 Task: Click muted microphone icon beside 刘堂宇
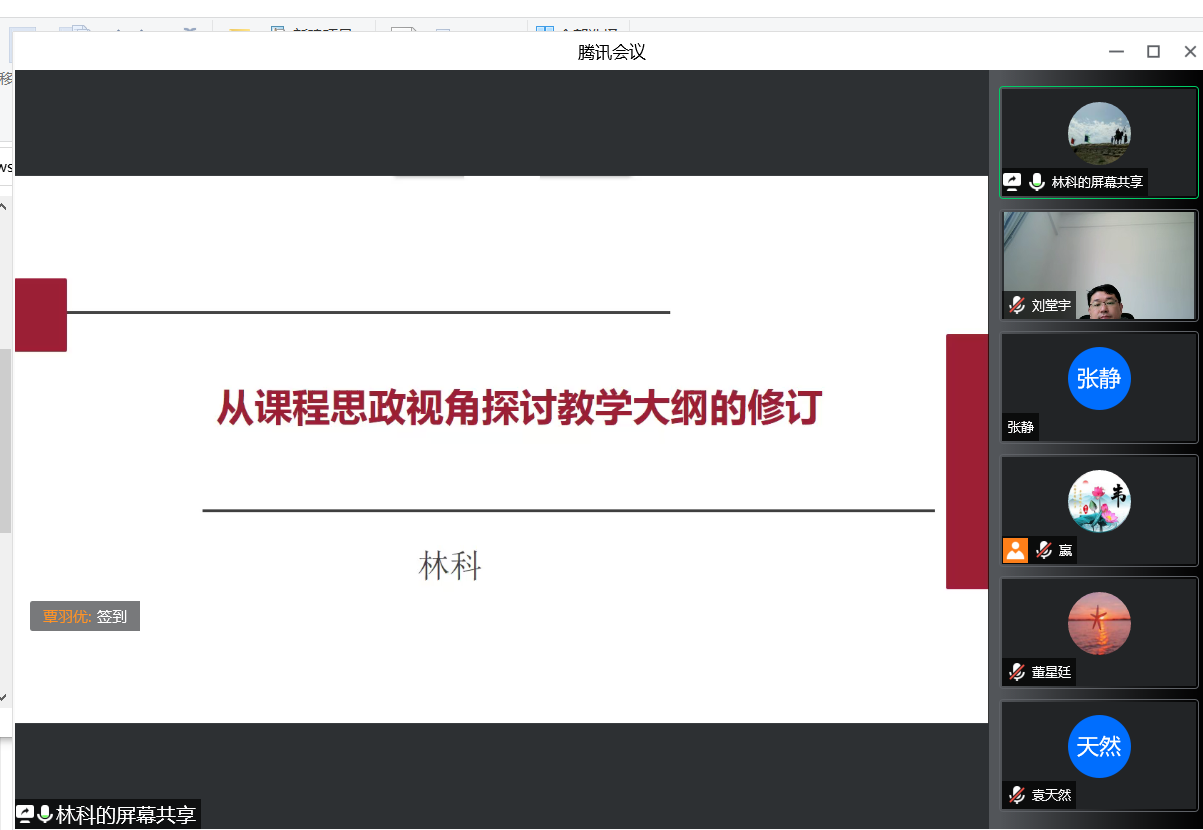(x=1017, y=306)
